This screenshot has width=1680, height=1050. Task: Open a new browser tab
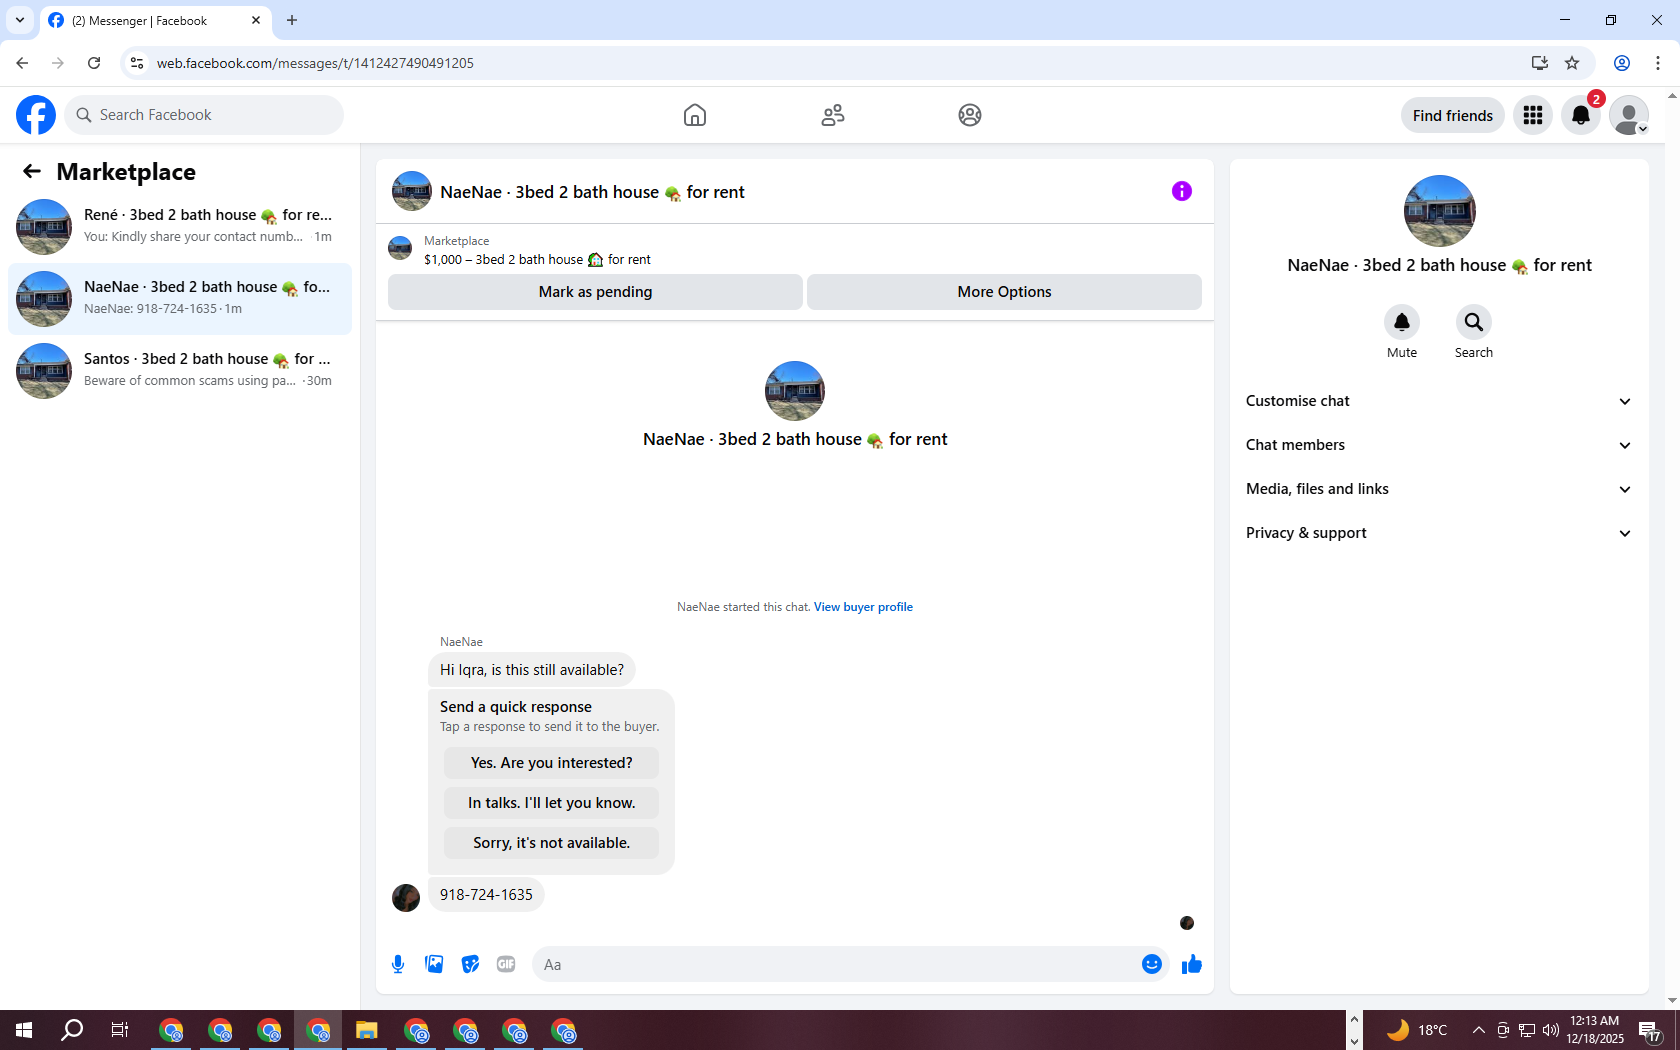[292, 20]
